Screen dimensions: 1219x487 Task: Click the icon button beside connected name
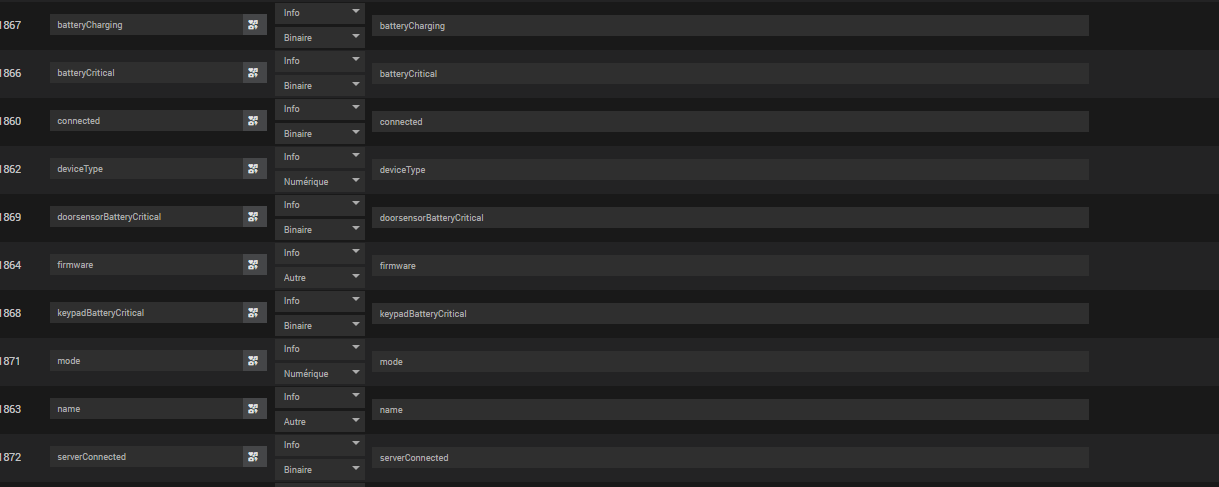[x=254, y=121]
